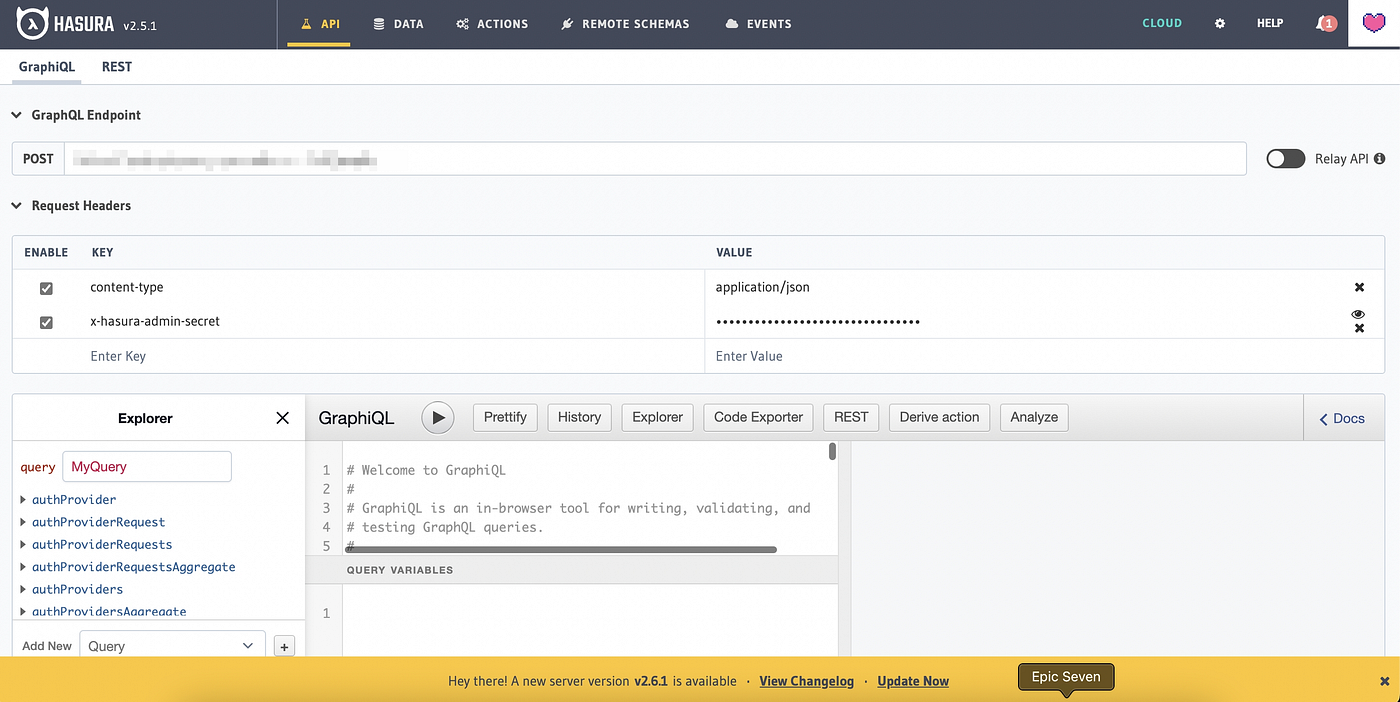Image resolution: width=1400 pixels, height=702 pixels.
Task: Expand the authProvider tree node
Action: tap(23, 499)
